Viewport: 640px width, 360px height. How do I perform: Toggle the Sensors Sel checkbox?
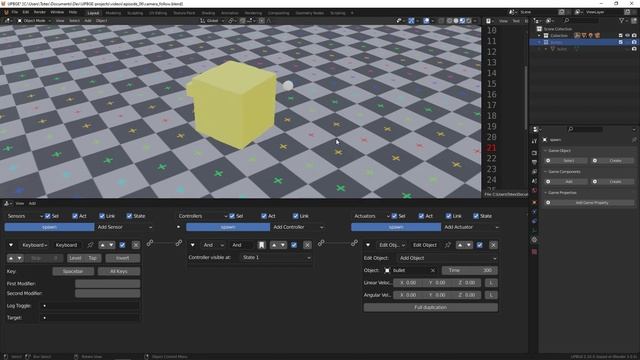tap(48, 216)
